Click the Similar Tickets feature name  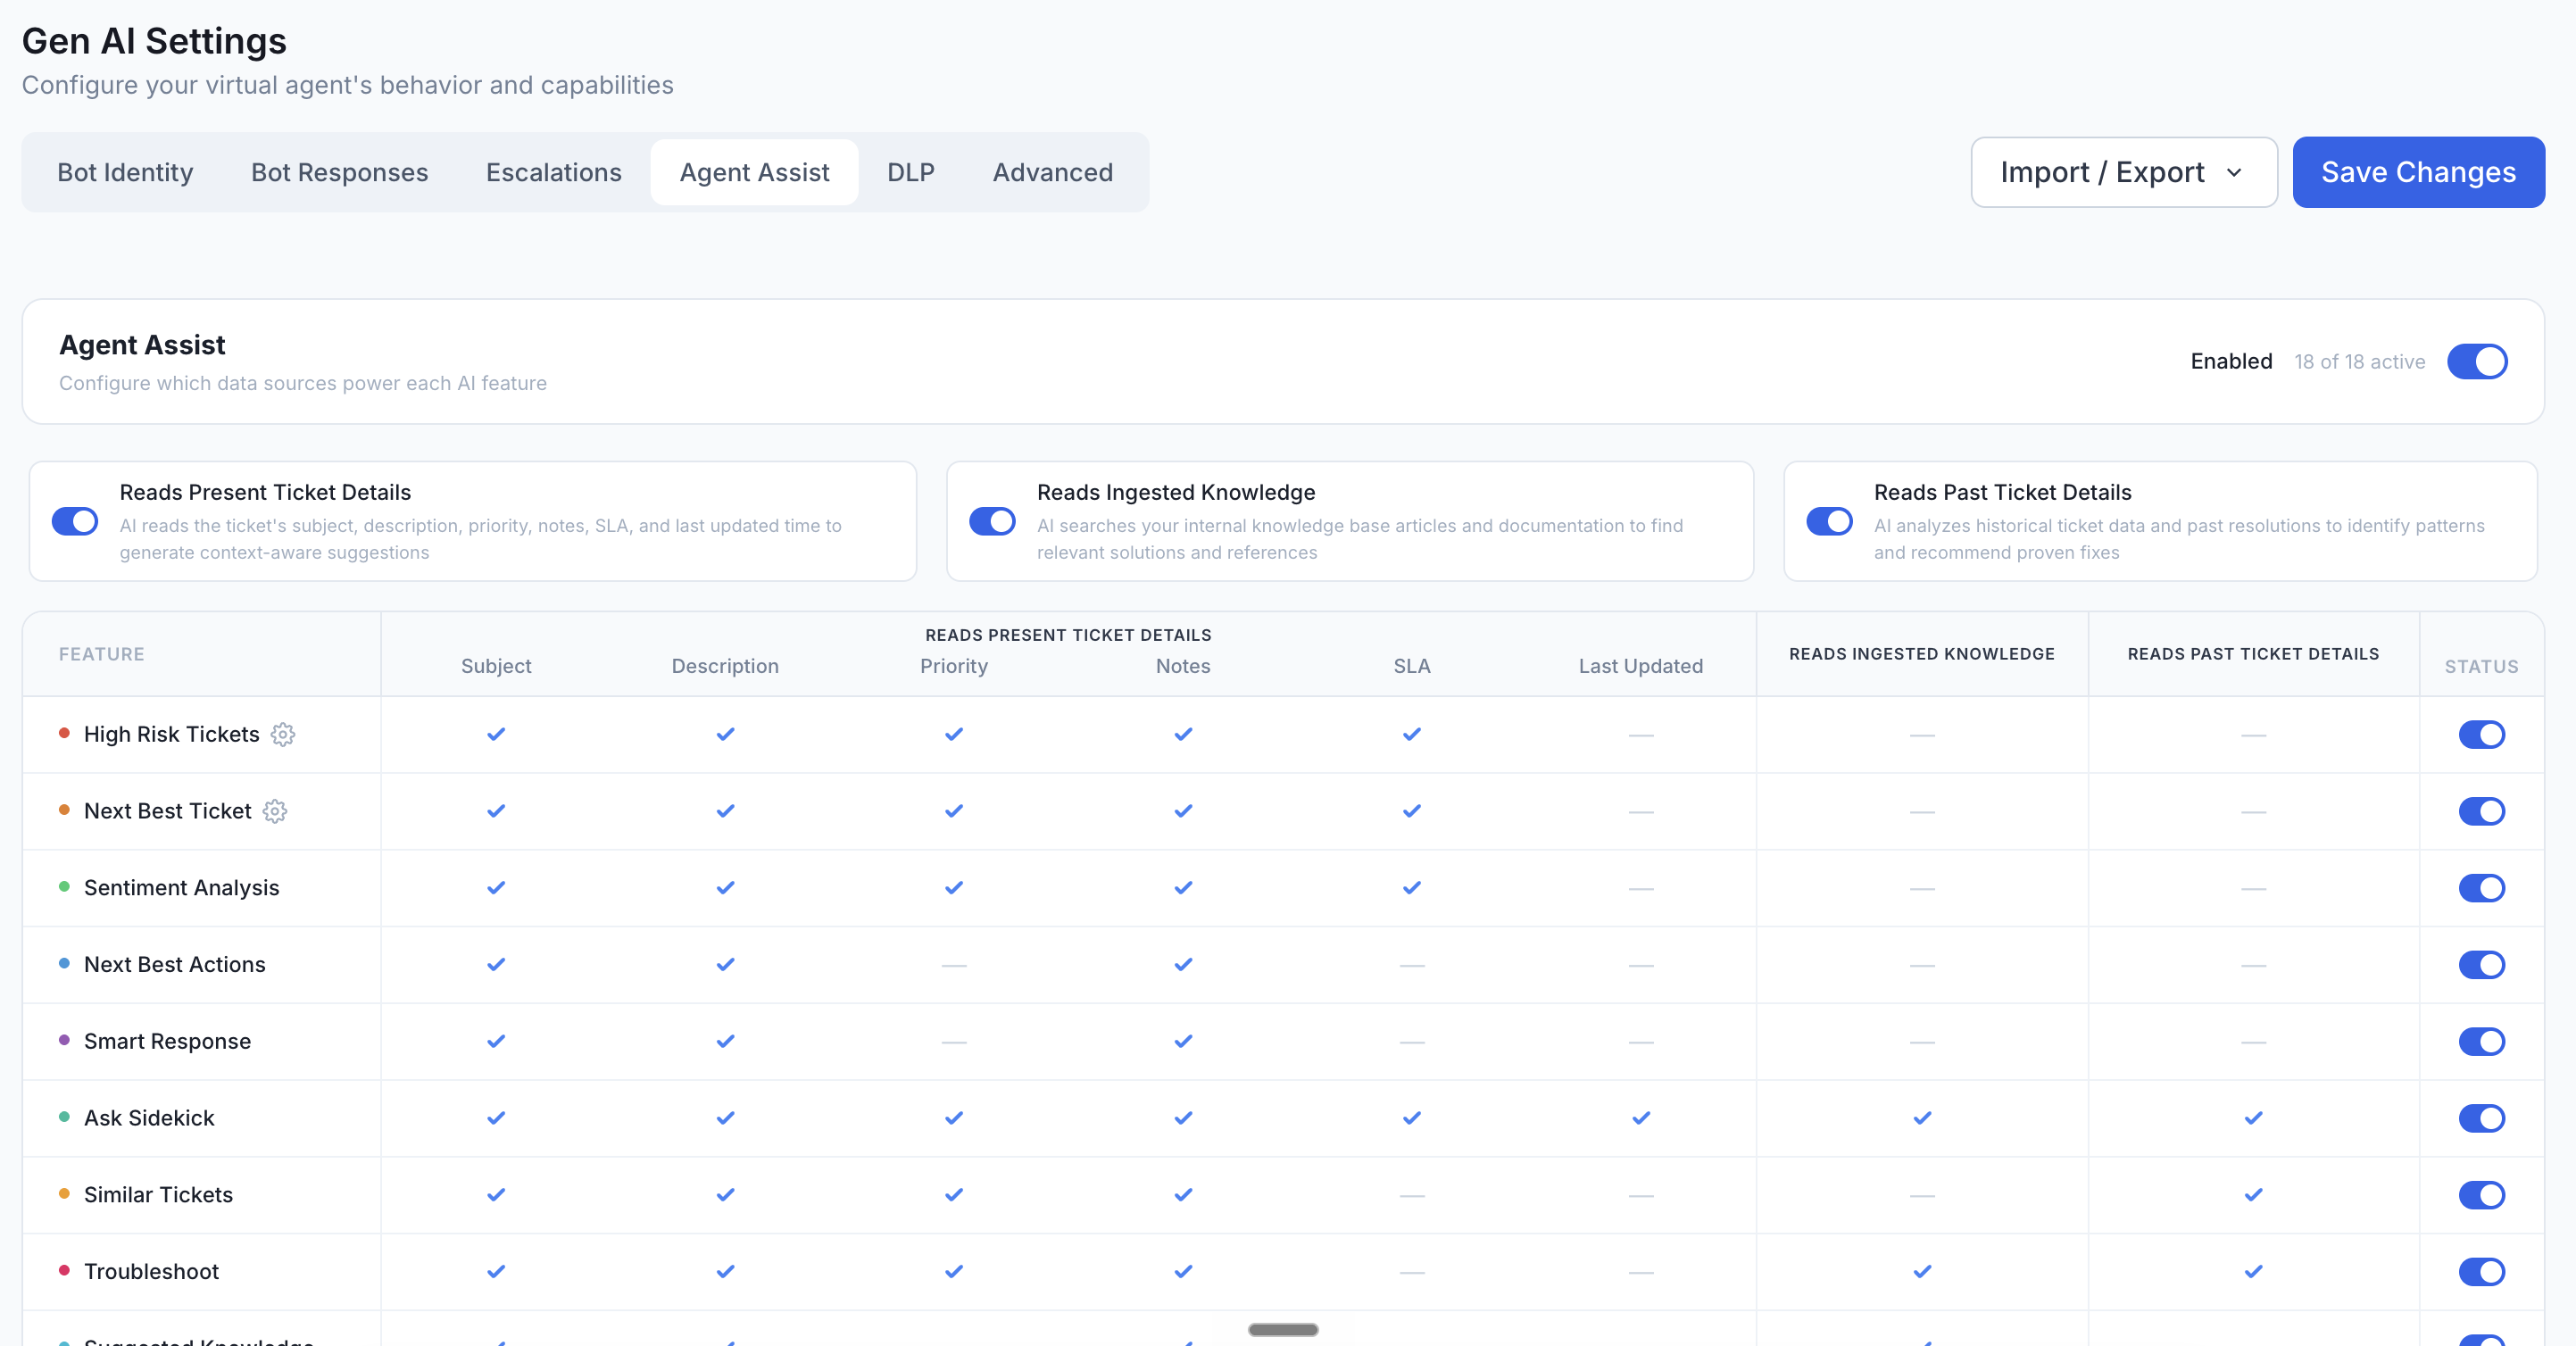point(158,1195)
